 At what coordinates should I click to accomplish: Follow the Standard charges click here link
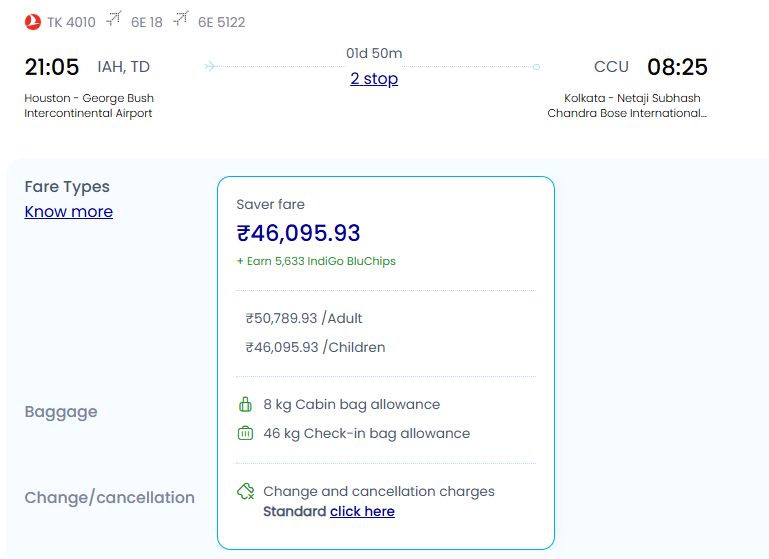[x=362, y=512]
